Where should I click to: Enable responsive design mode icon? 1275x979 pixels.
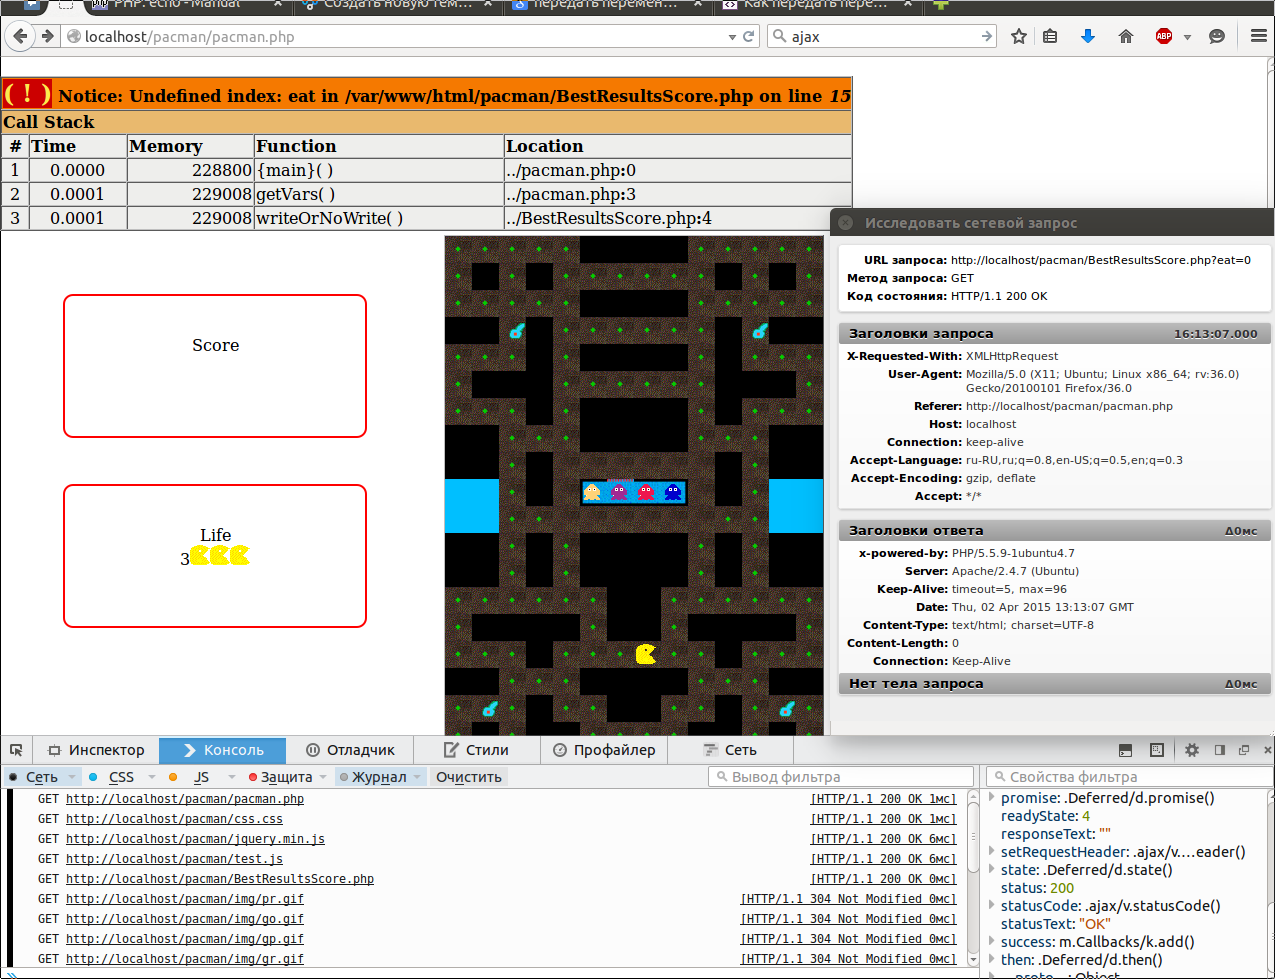(x=1157, y=750)
